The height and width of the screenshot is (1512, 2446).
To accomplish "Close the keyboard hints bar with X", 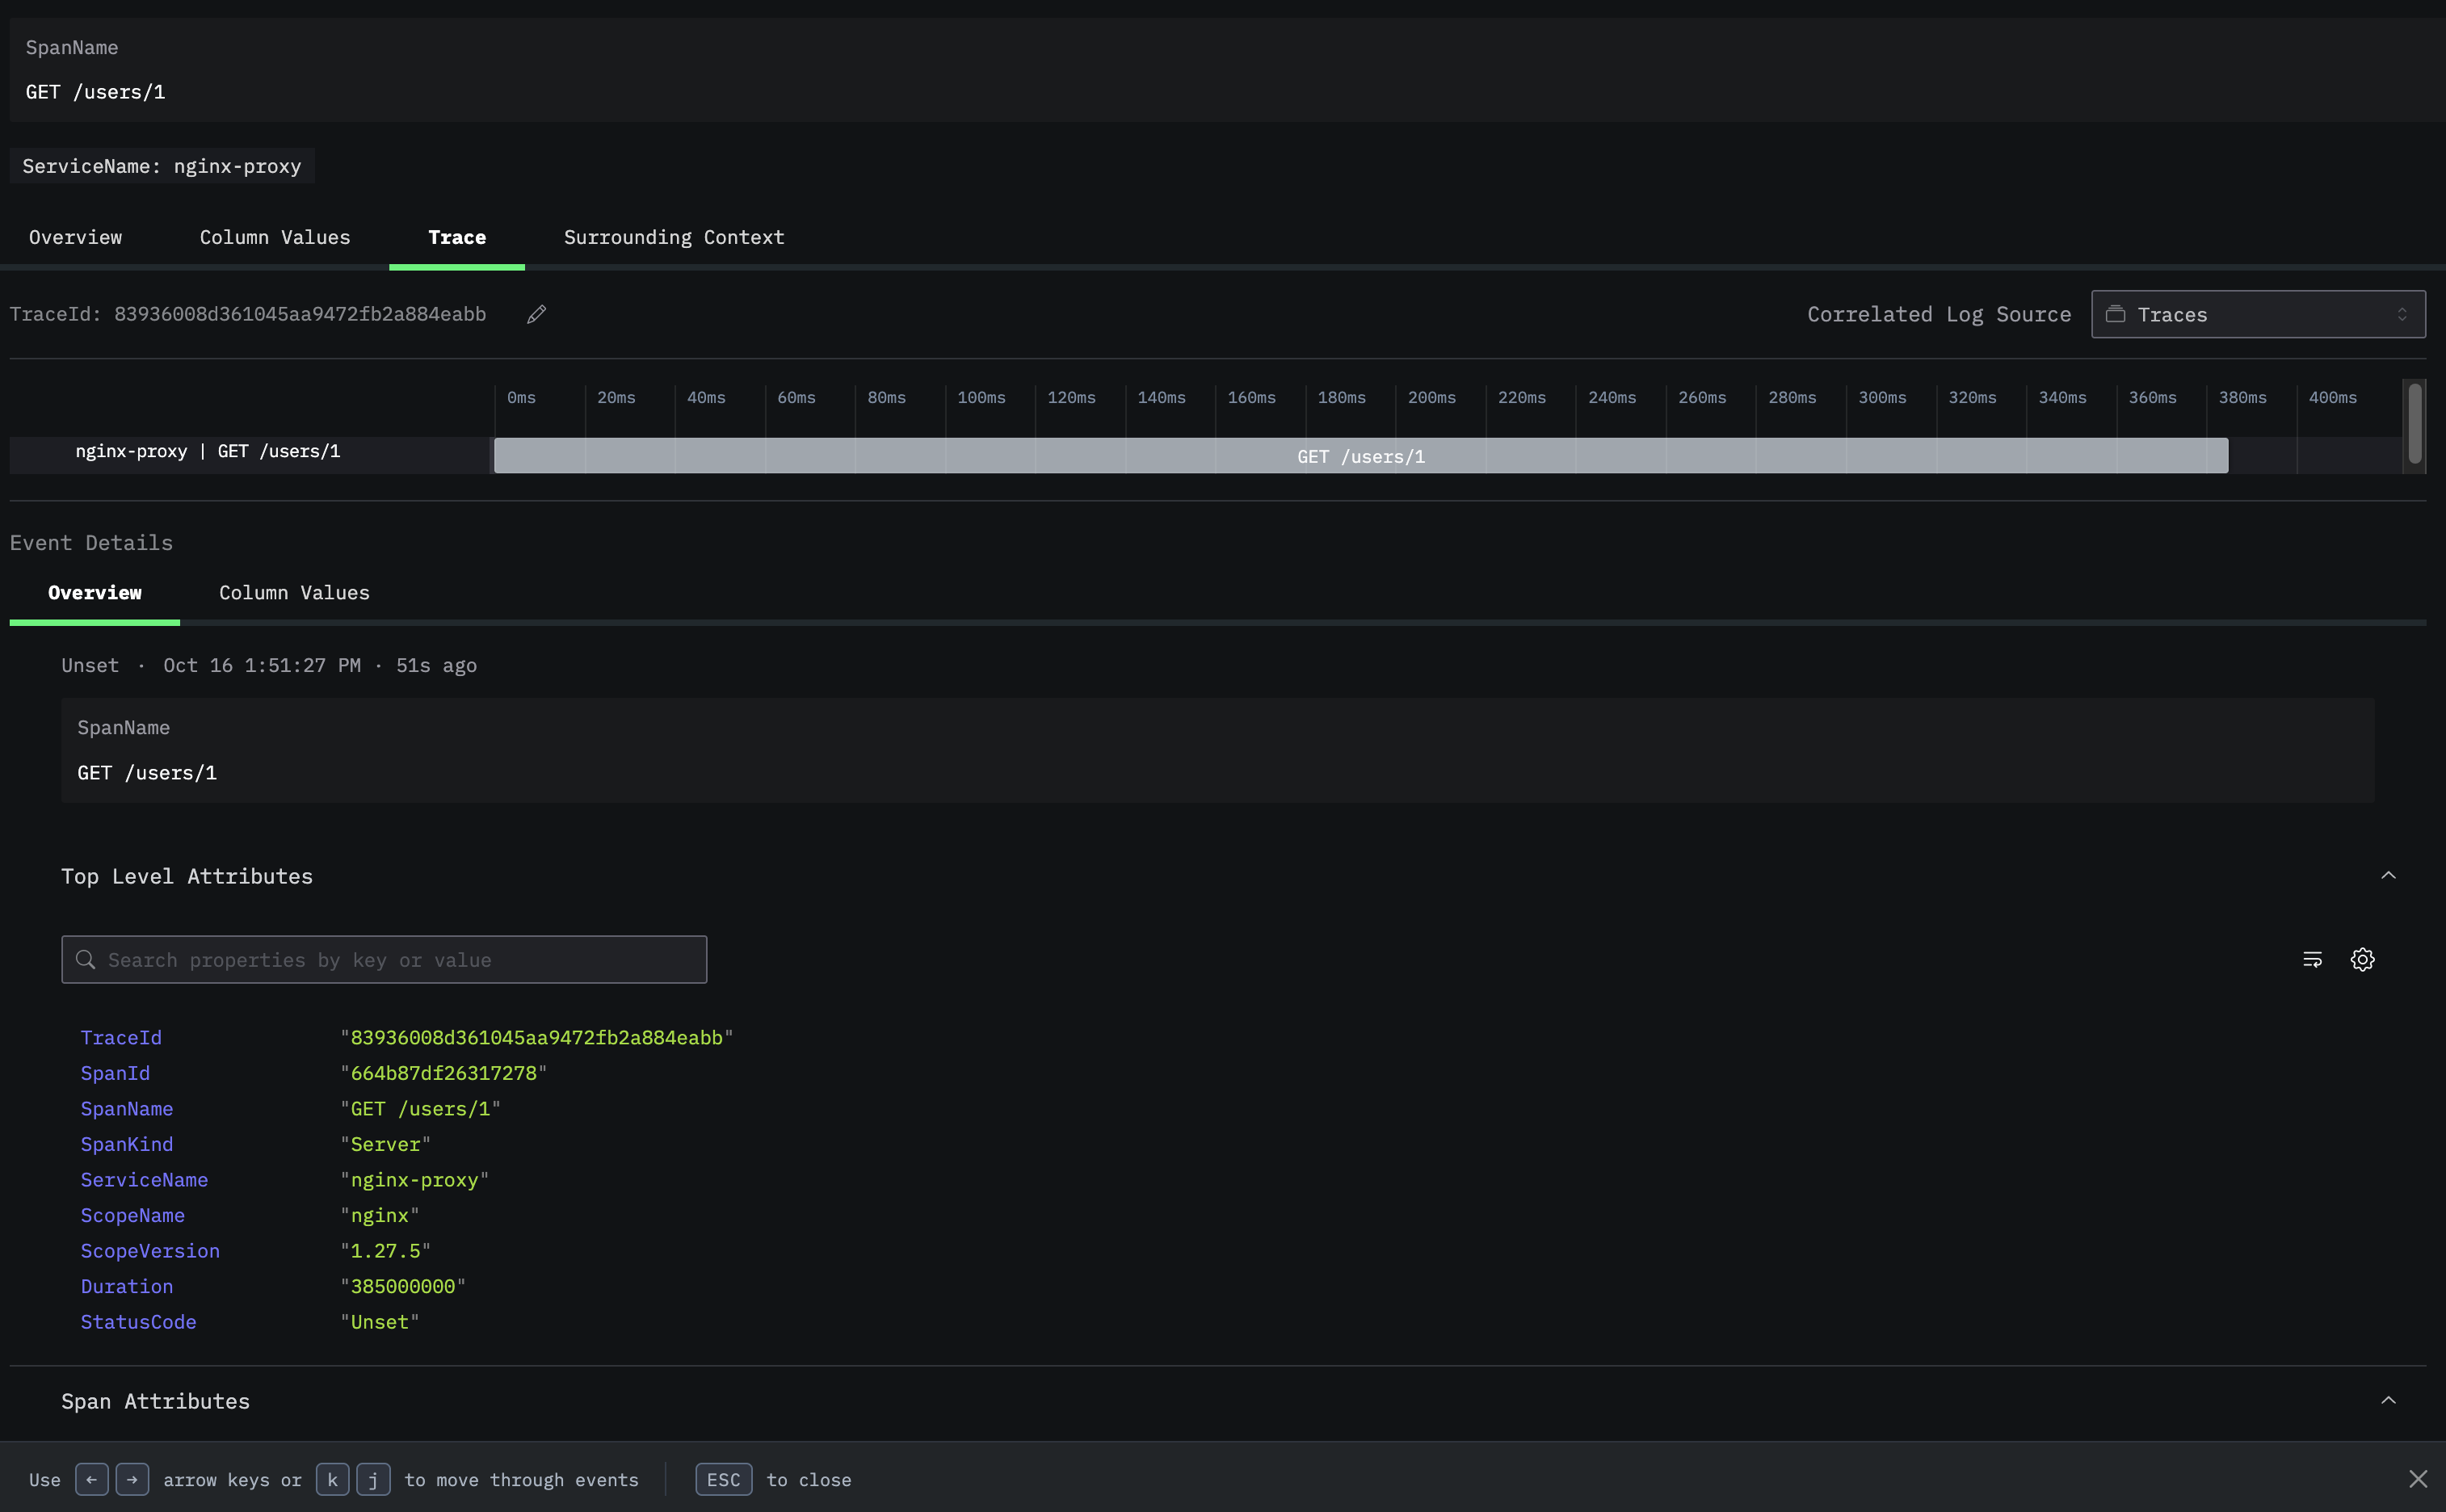I will tap(2418, 1479).
